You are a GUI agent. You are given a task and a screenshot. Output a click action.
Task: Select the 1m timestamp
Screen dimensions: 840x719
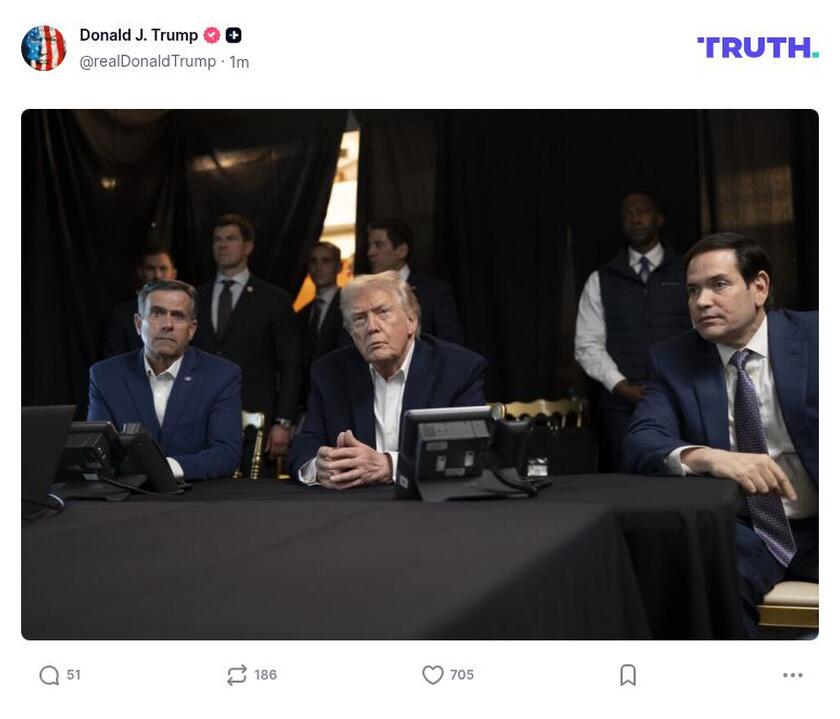pyautogui.click(x=239, y=59)
